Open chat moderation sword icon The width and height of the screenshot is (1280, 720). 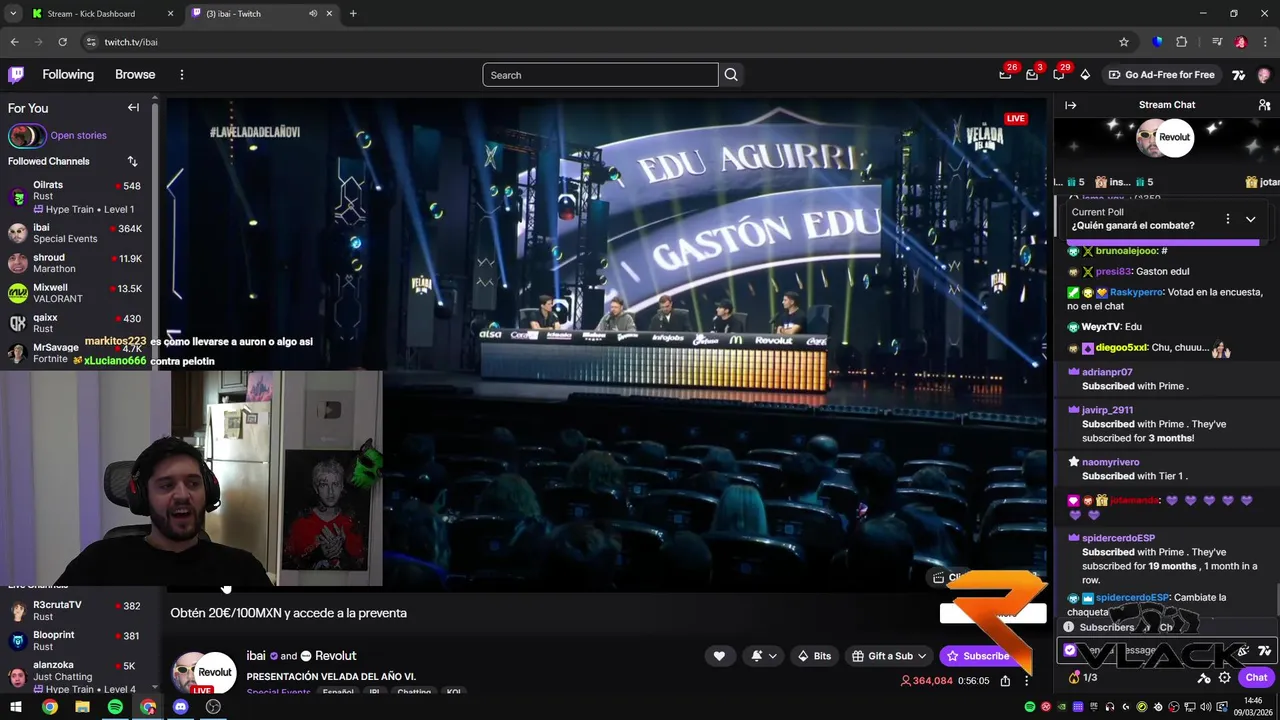click(x=1204, y=677)
